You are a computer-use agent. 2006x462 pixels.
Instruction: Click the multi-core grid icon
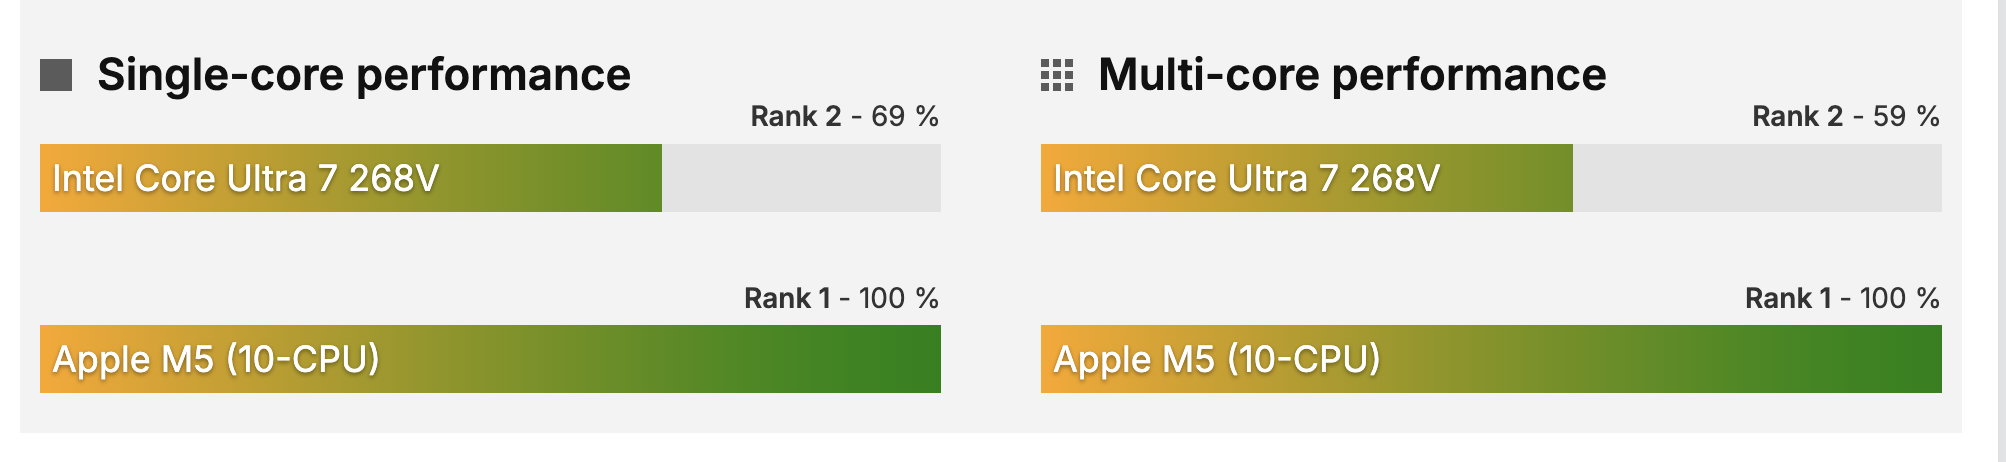[1057, 75]
